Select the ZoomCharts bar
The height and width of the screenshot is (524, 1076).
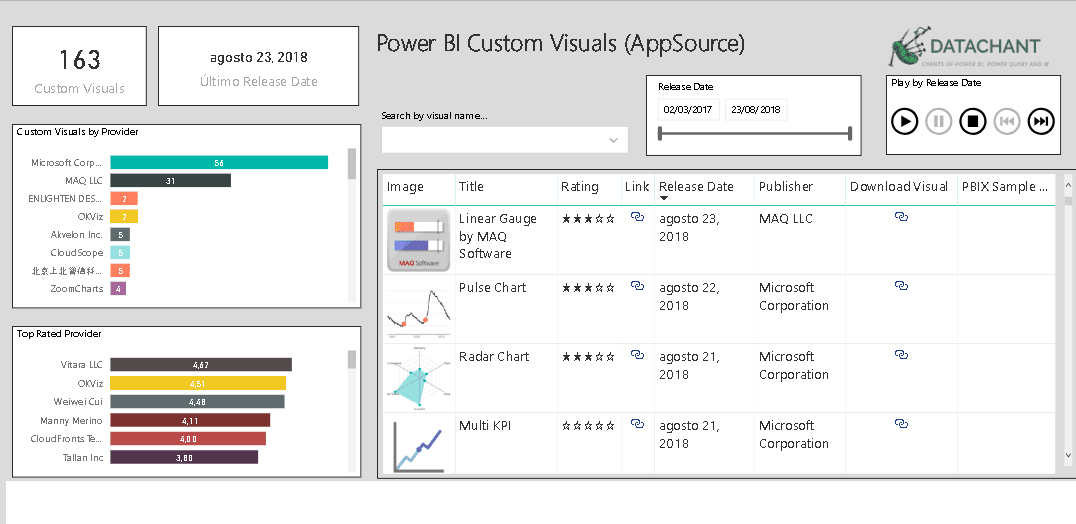pos(118,289)
